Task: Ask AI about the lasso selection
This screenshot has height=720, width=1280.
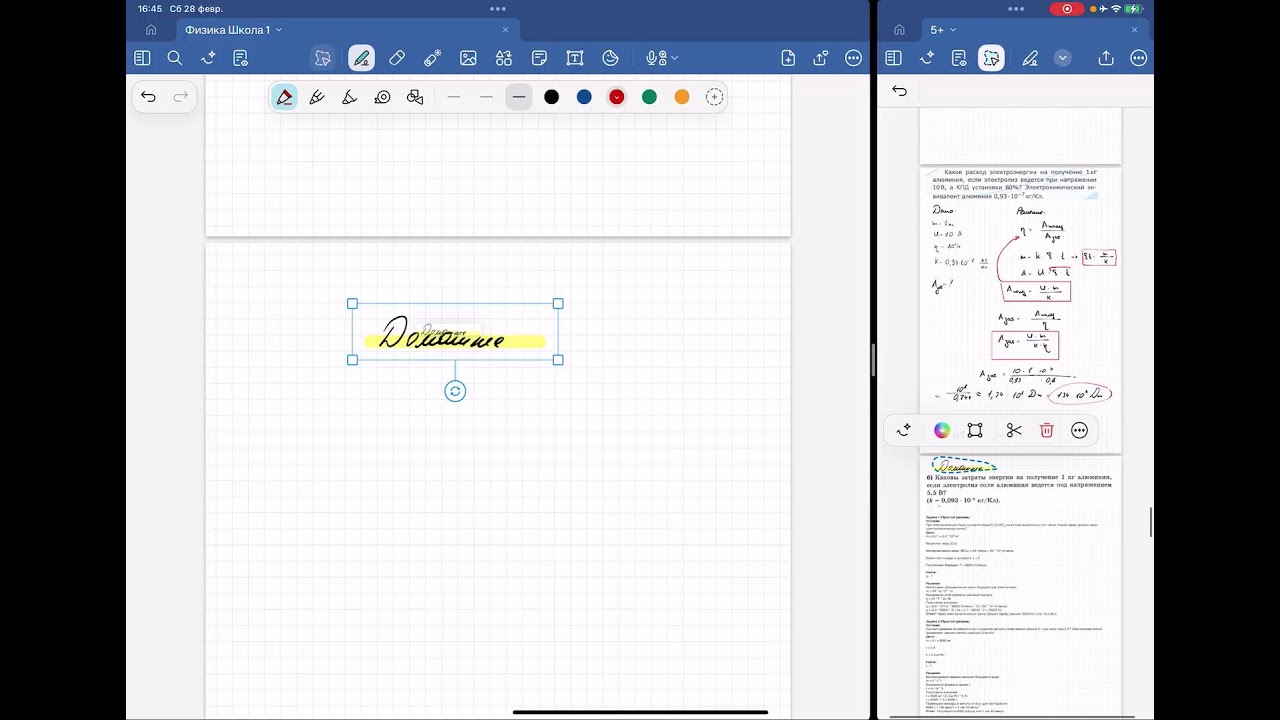Action: (904, 430)
